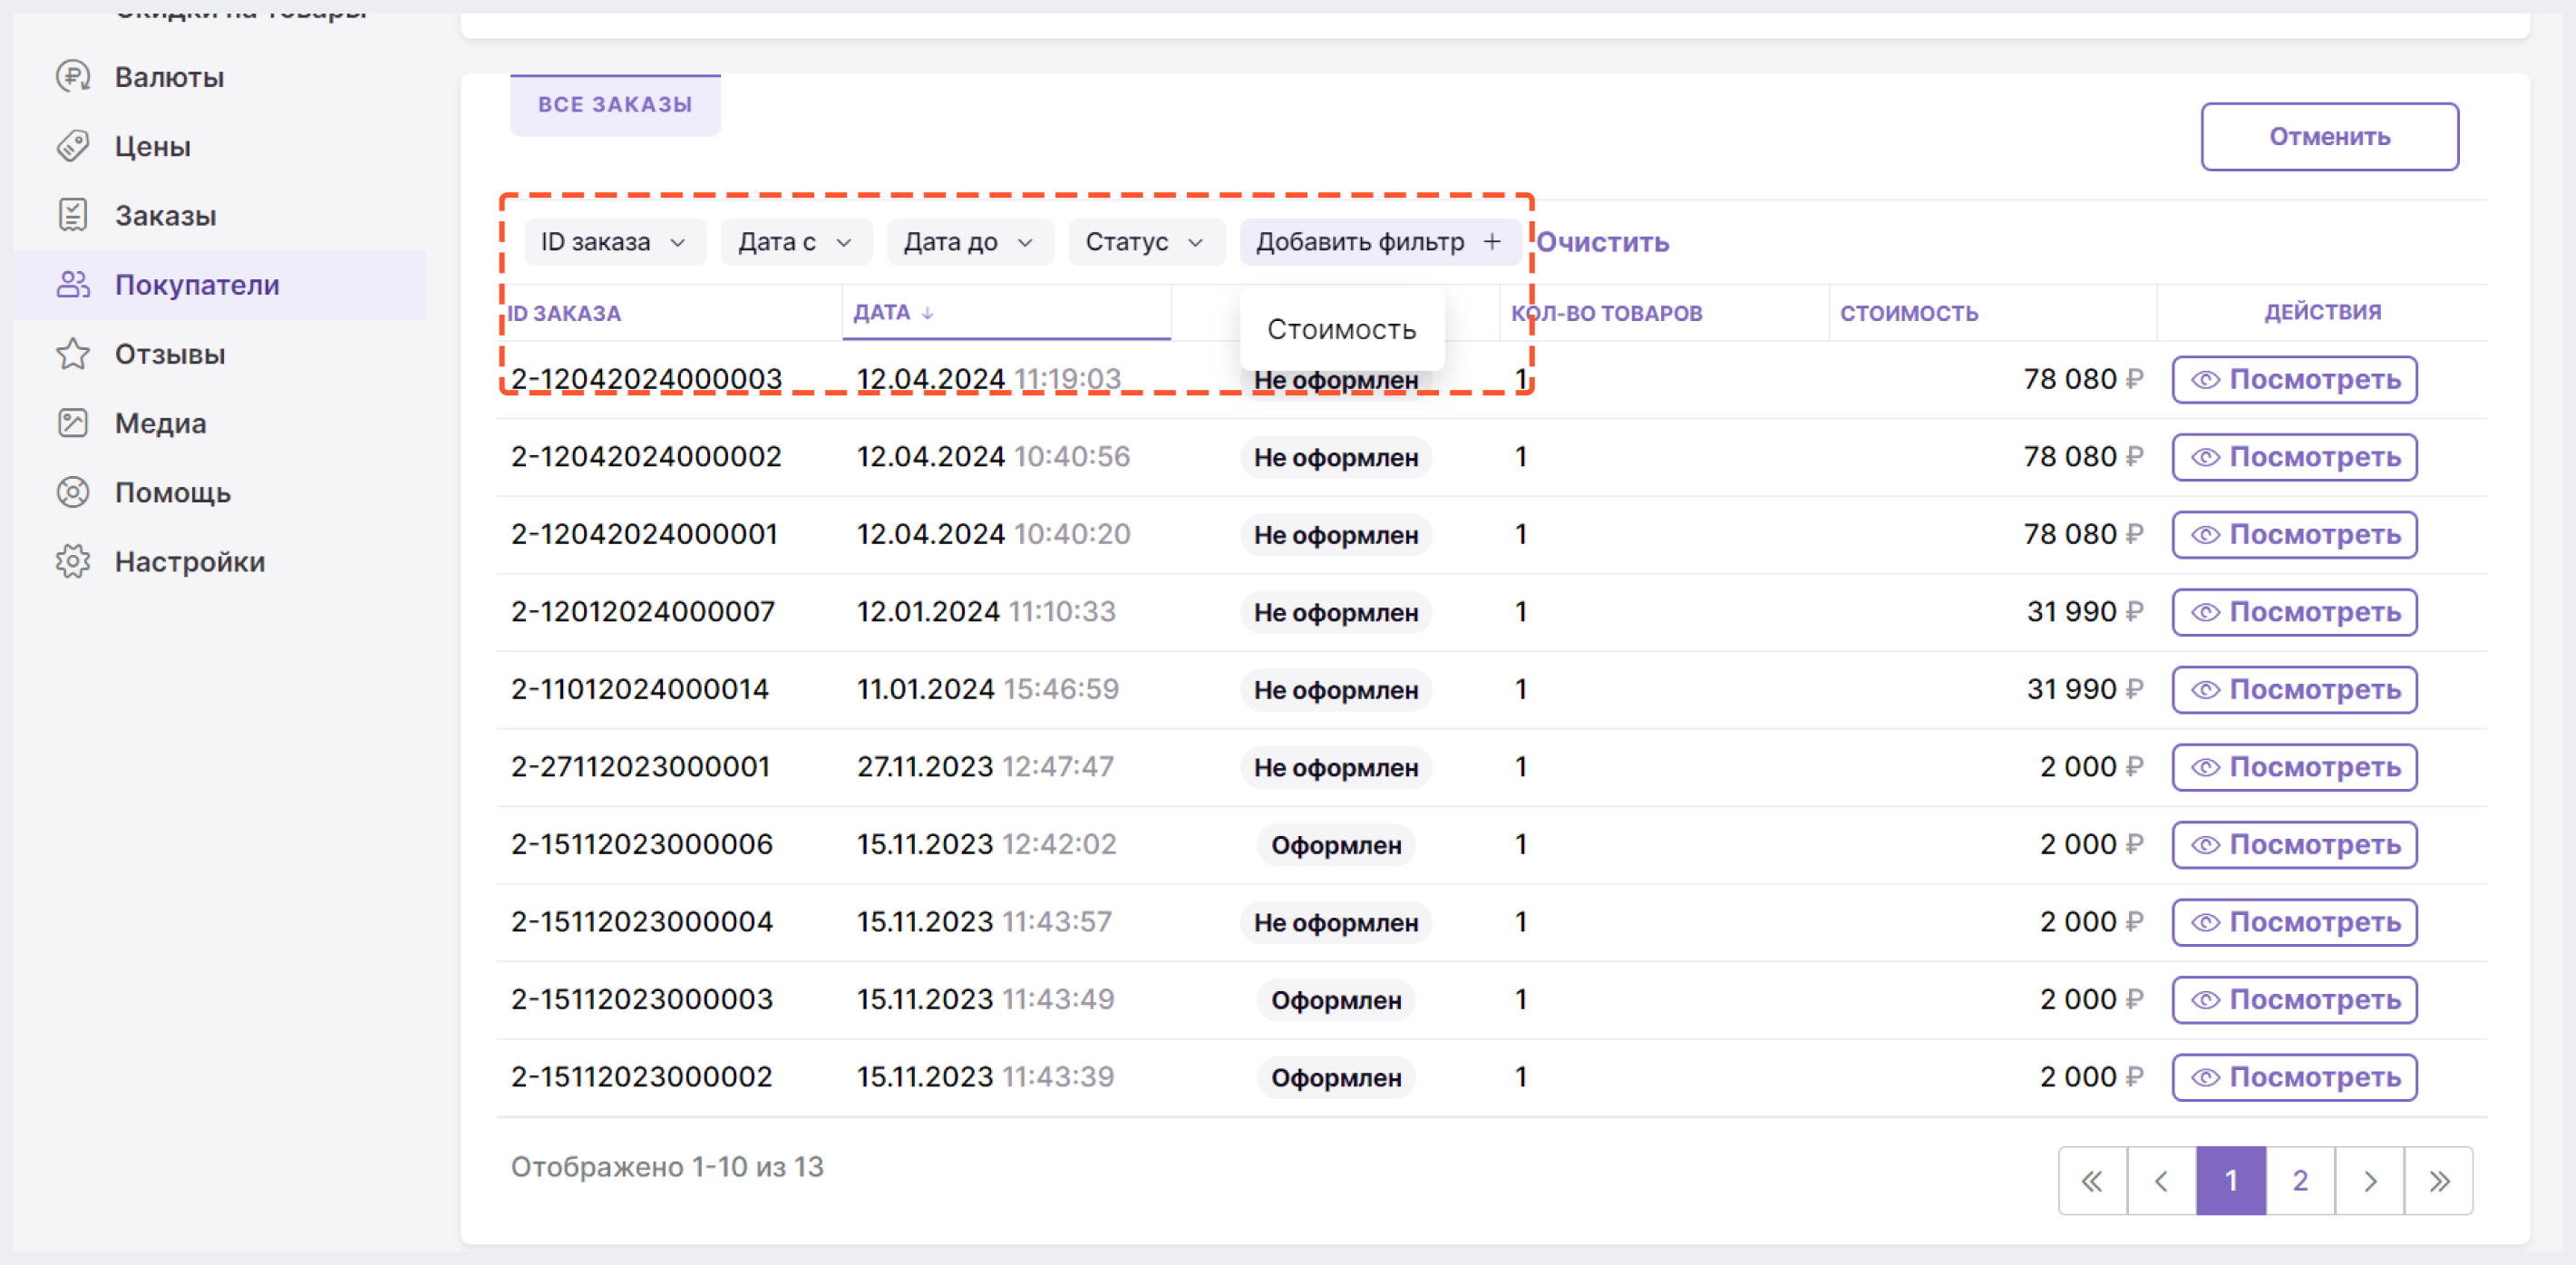Click Очистить to clear filters

[x=1603, y=242]
